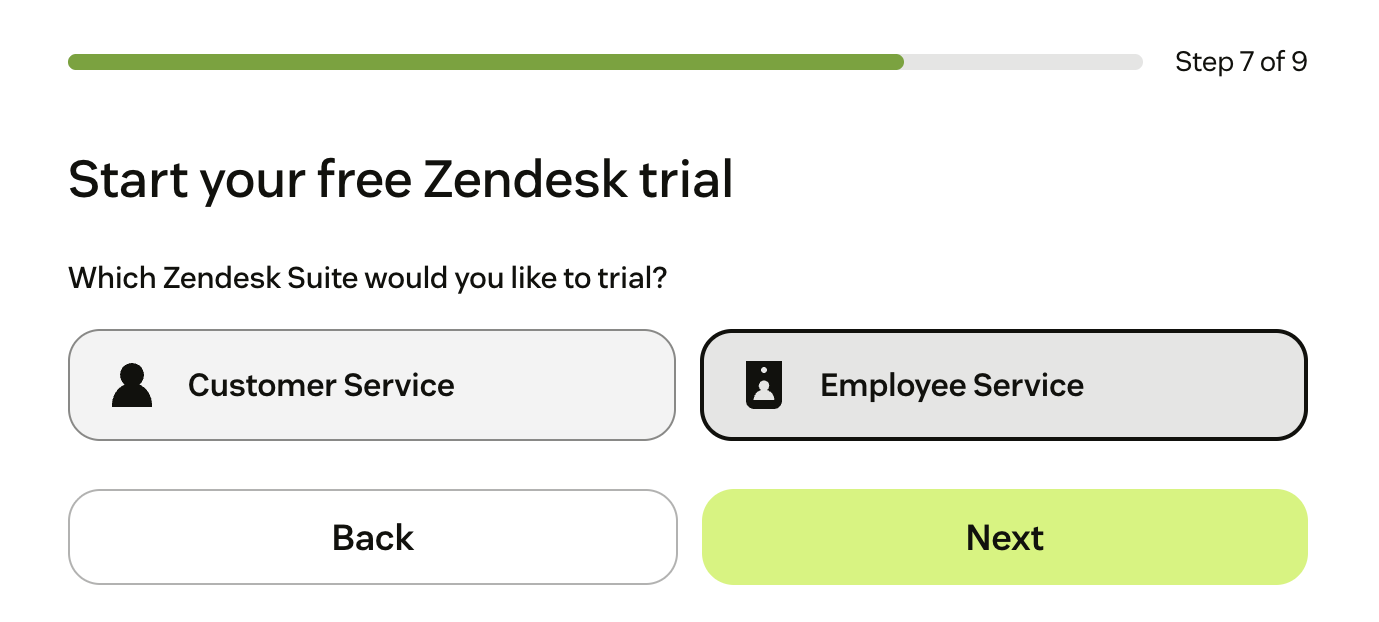Click empty space right of Employee Service label
The width and height of the screenshot is (1379, 622).
[1190, 386]
